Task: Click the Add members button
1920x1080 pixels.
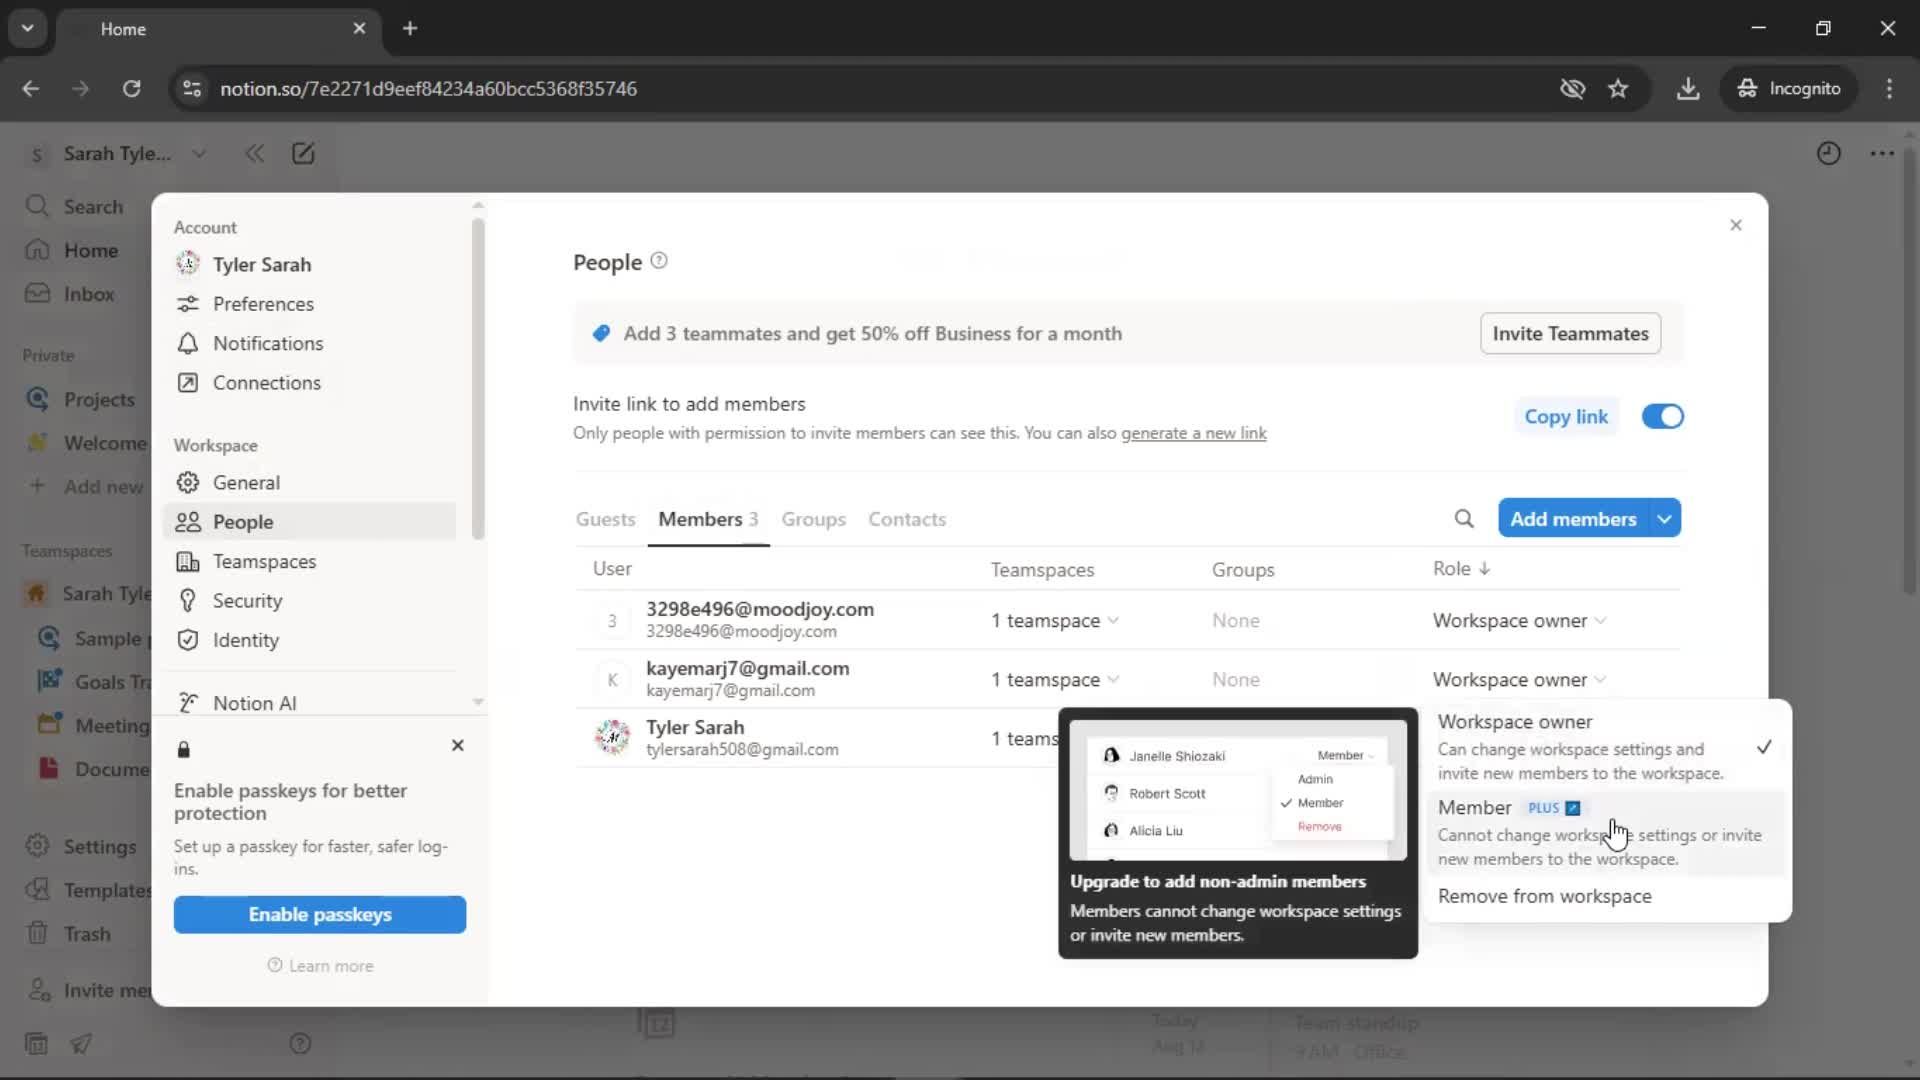Action: pyautogui.click(x=1573, y=519)
